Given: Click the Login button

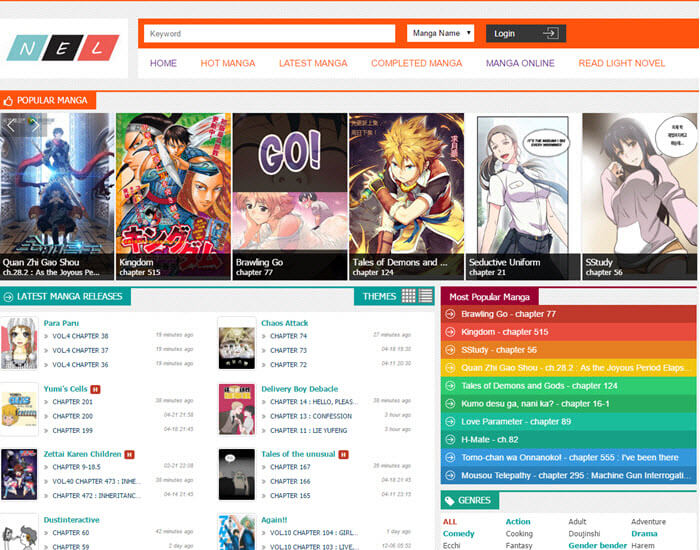Looking at the screenshot, I should click(526, 33).
